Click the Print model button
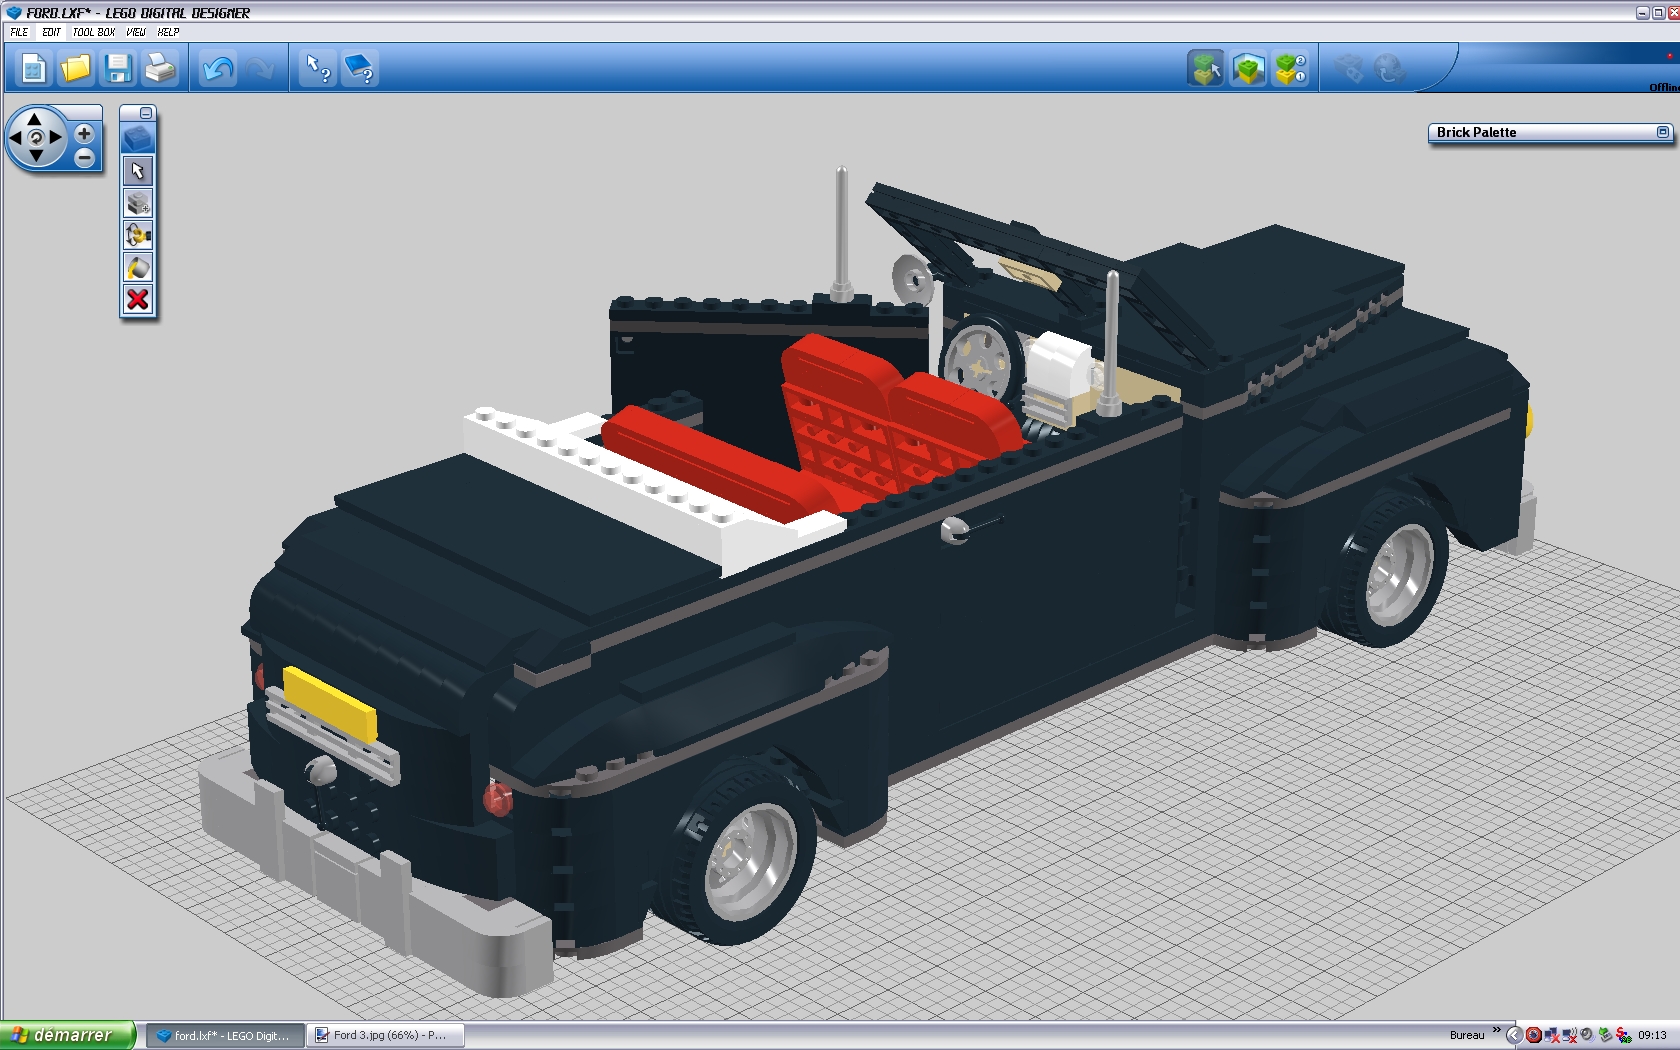 click(161, 68)
